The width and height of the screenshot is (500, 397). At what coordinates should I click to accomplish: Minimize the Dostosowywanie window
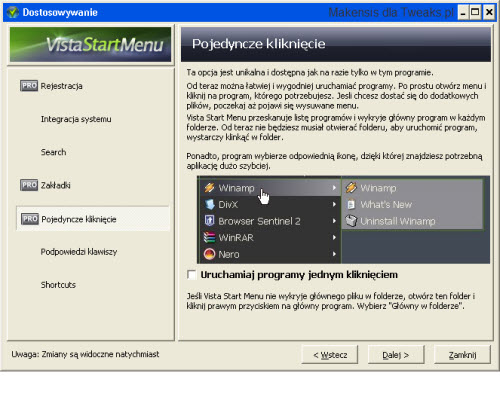463,13
